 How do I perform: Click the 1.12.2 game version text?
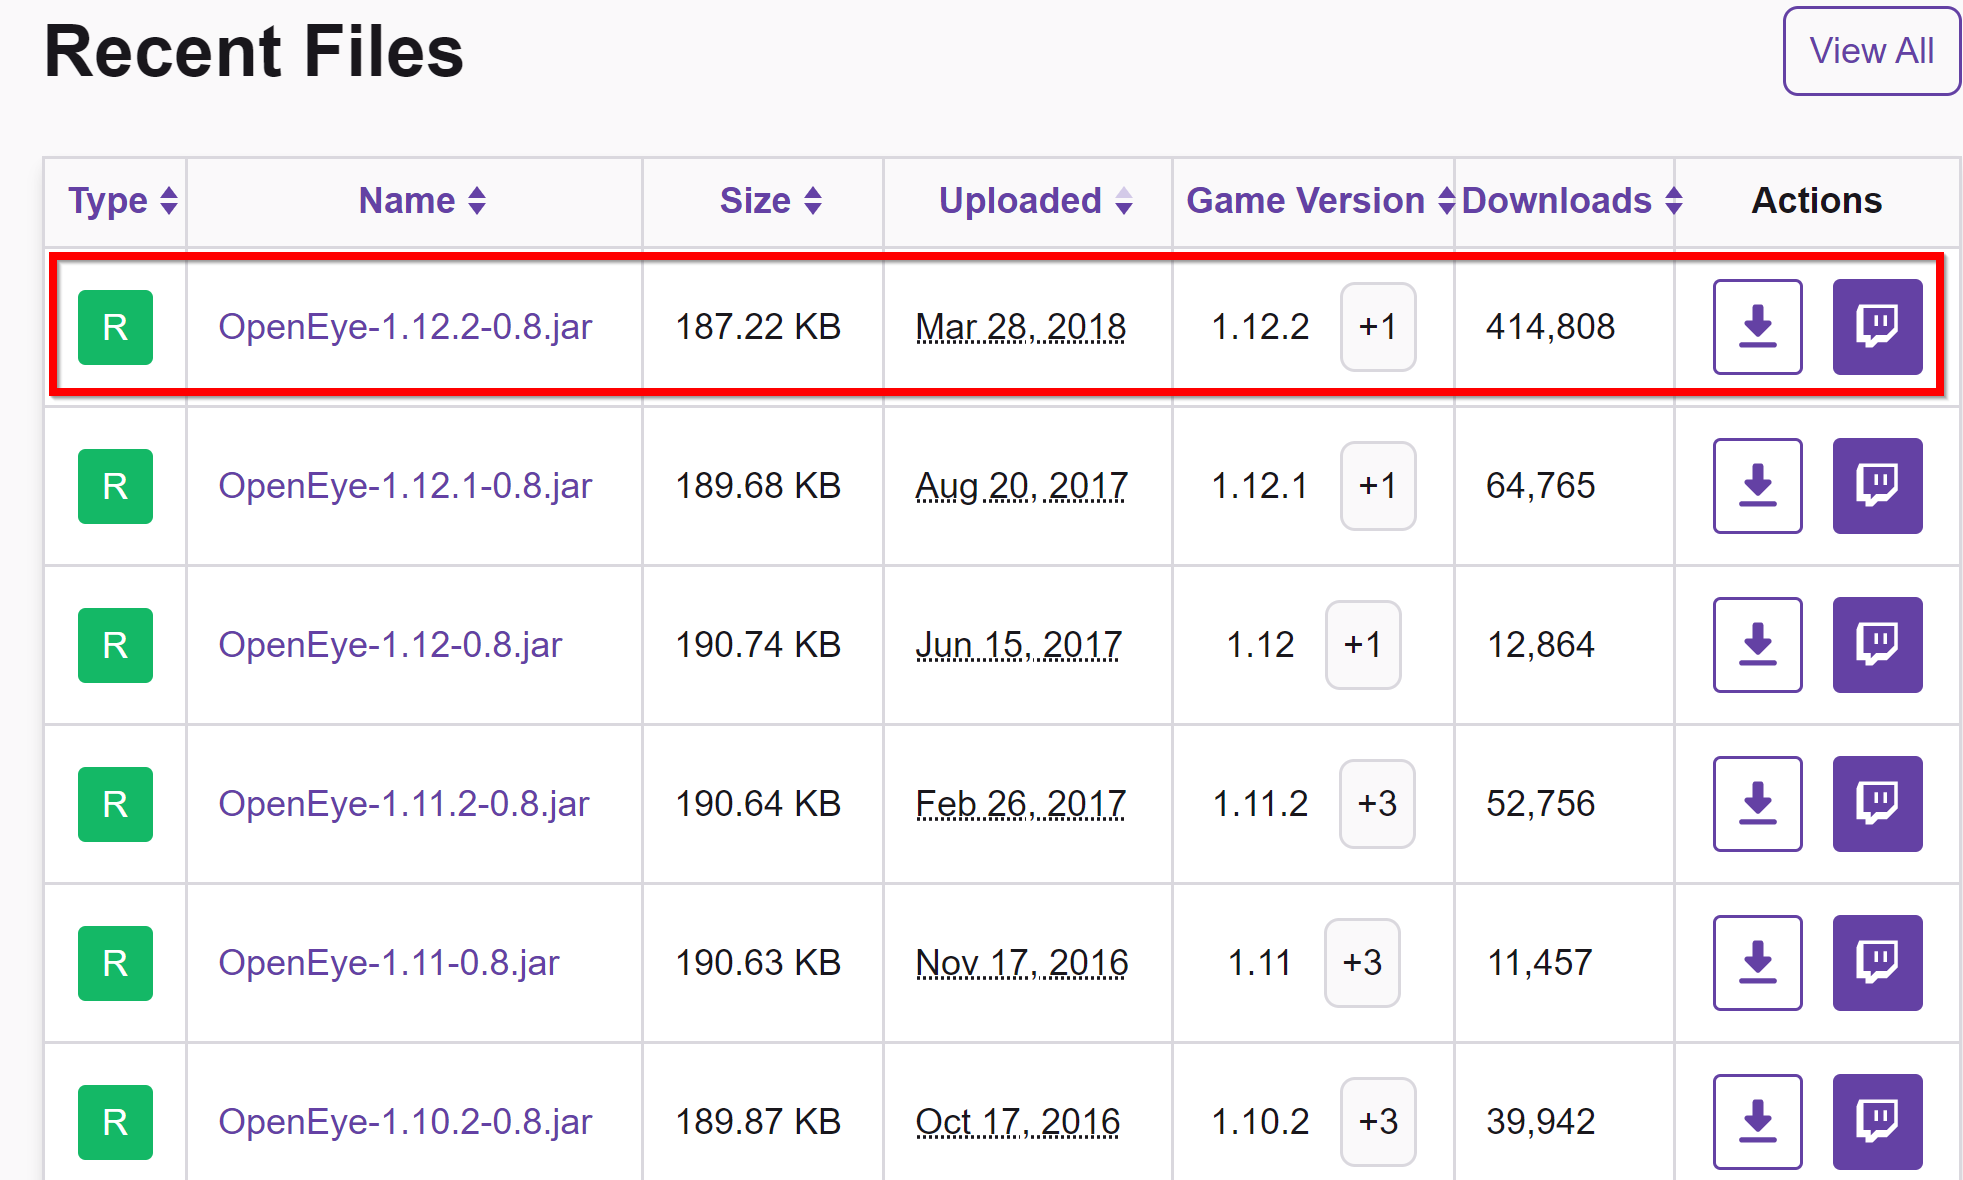coord(1260,327)
